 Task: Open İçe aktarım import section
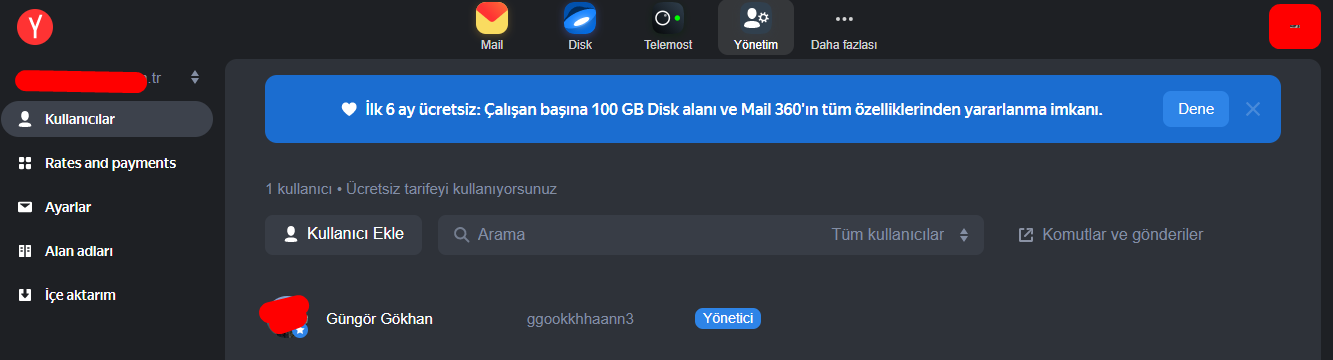(107, 295)
